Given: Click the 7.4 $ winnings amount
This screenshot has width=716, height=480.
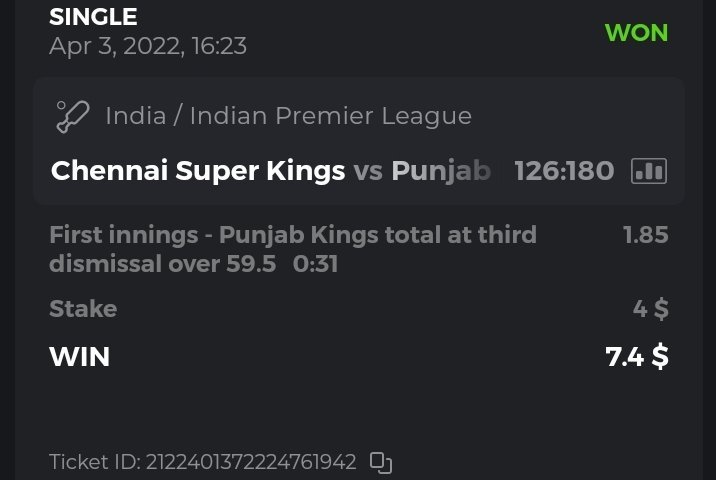Looking at the screenshot, I should [637, 356].
